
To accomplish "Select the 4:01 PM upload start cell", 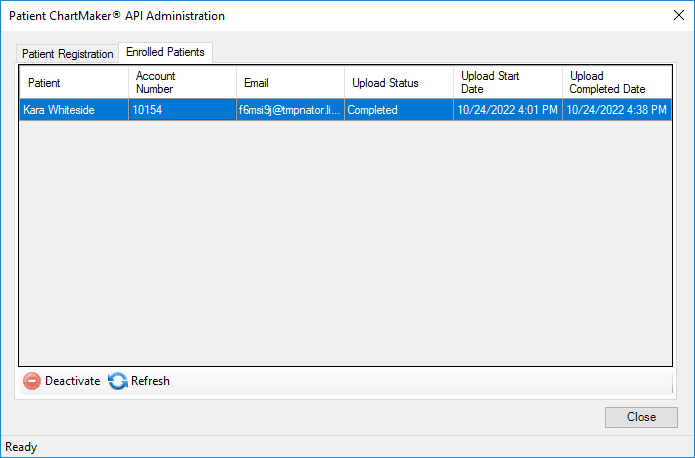I will (508, 110).
